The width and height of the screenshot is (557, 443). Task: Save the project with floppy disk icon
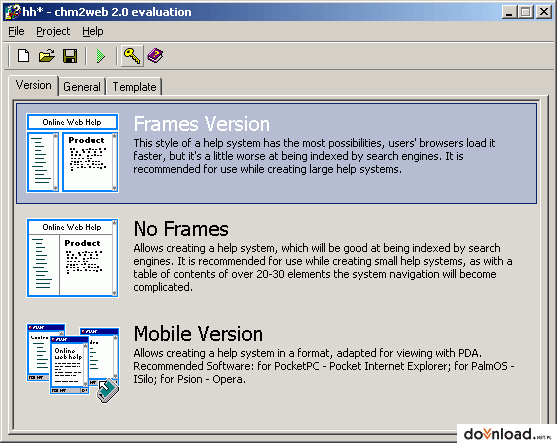(x=70, y=56)
